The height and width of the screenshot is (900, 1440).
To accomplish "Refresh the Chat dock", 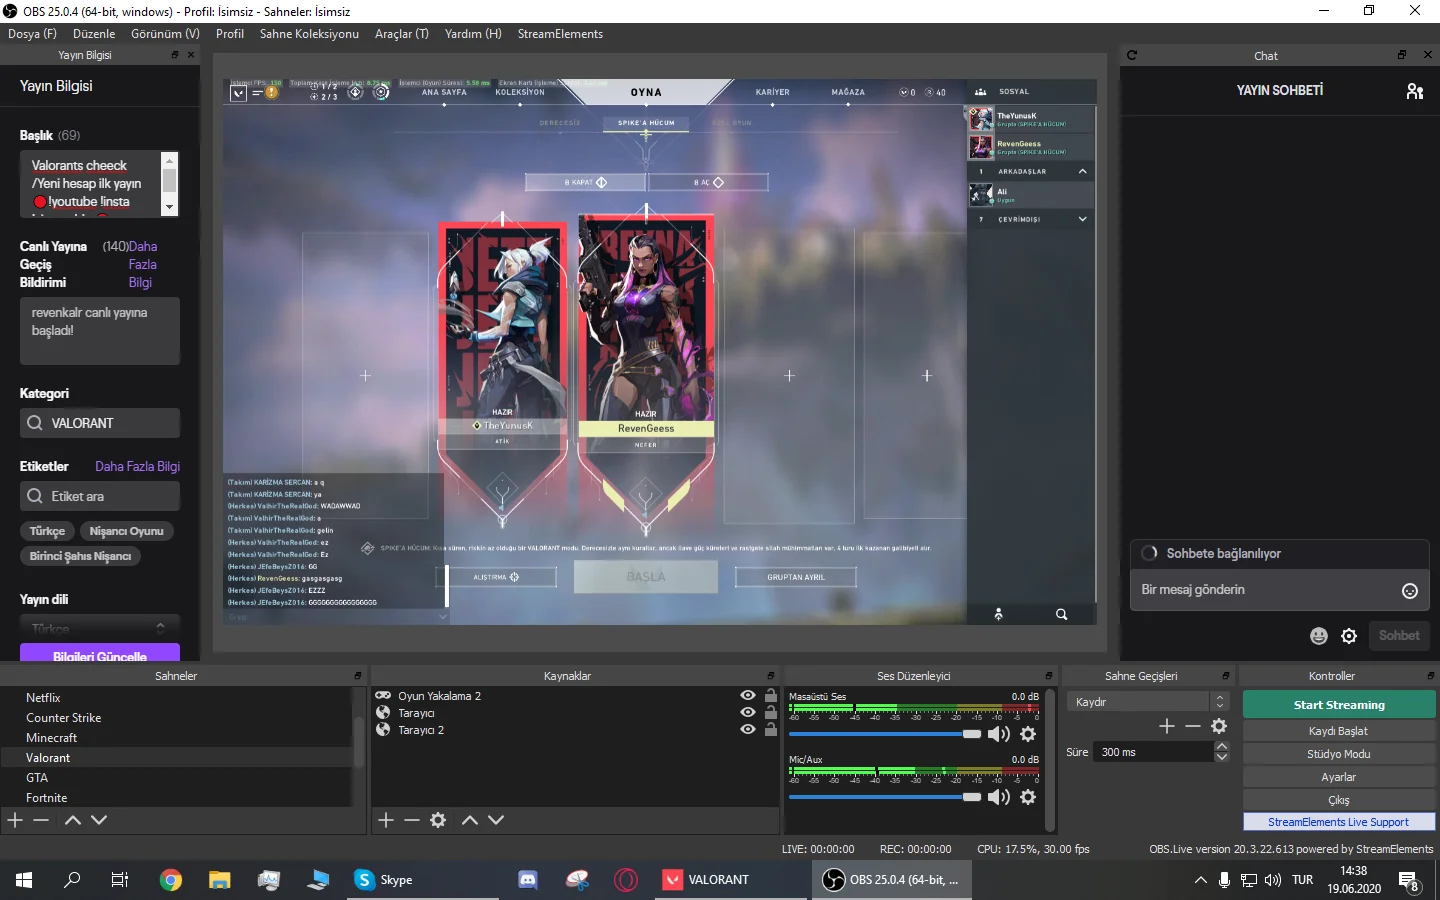I will (x=1132, y=55).
